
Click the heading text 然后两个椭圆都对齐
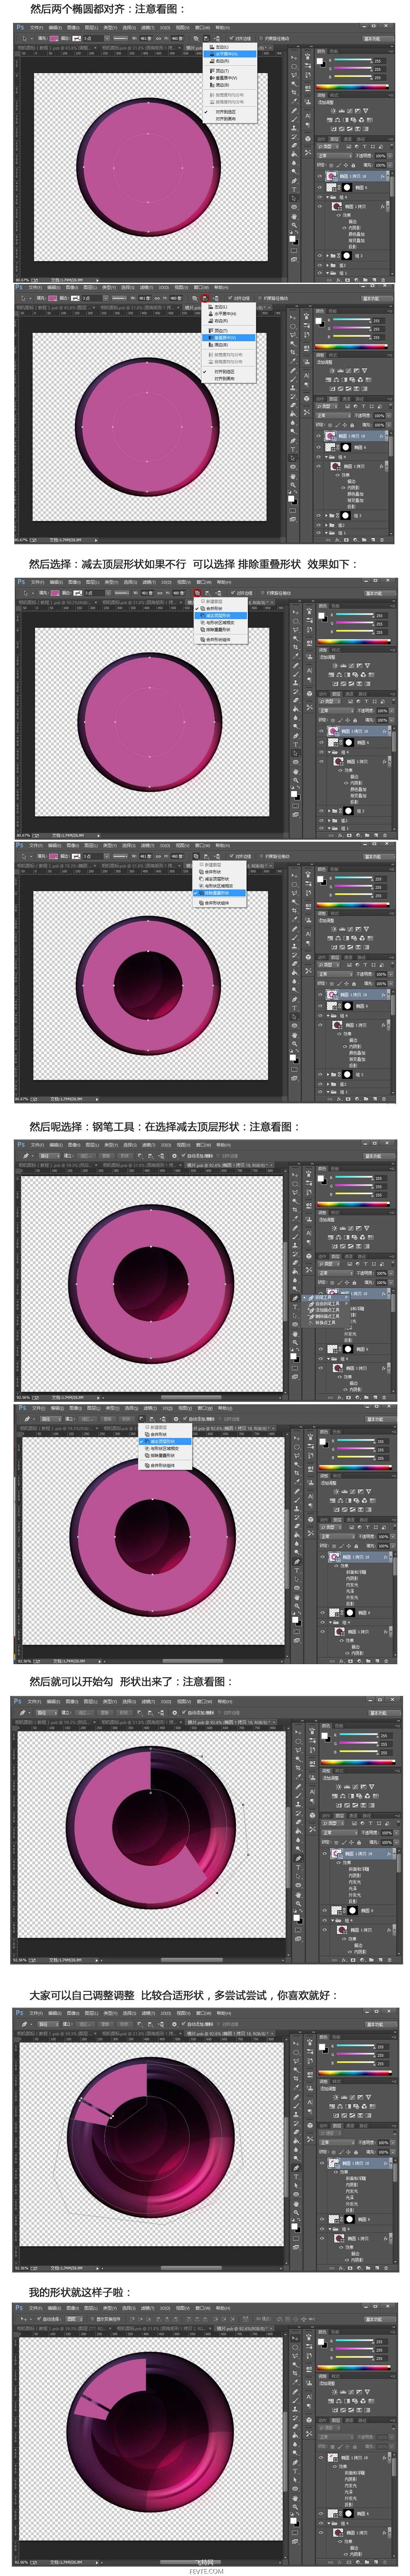79,9
